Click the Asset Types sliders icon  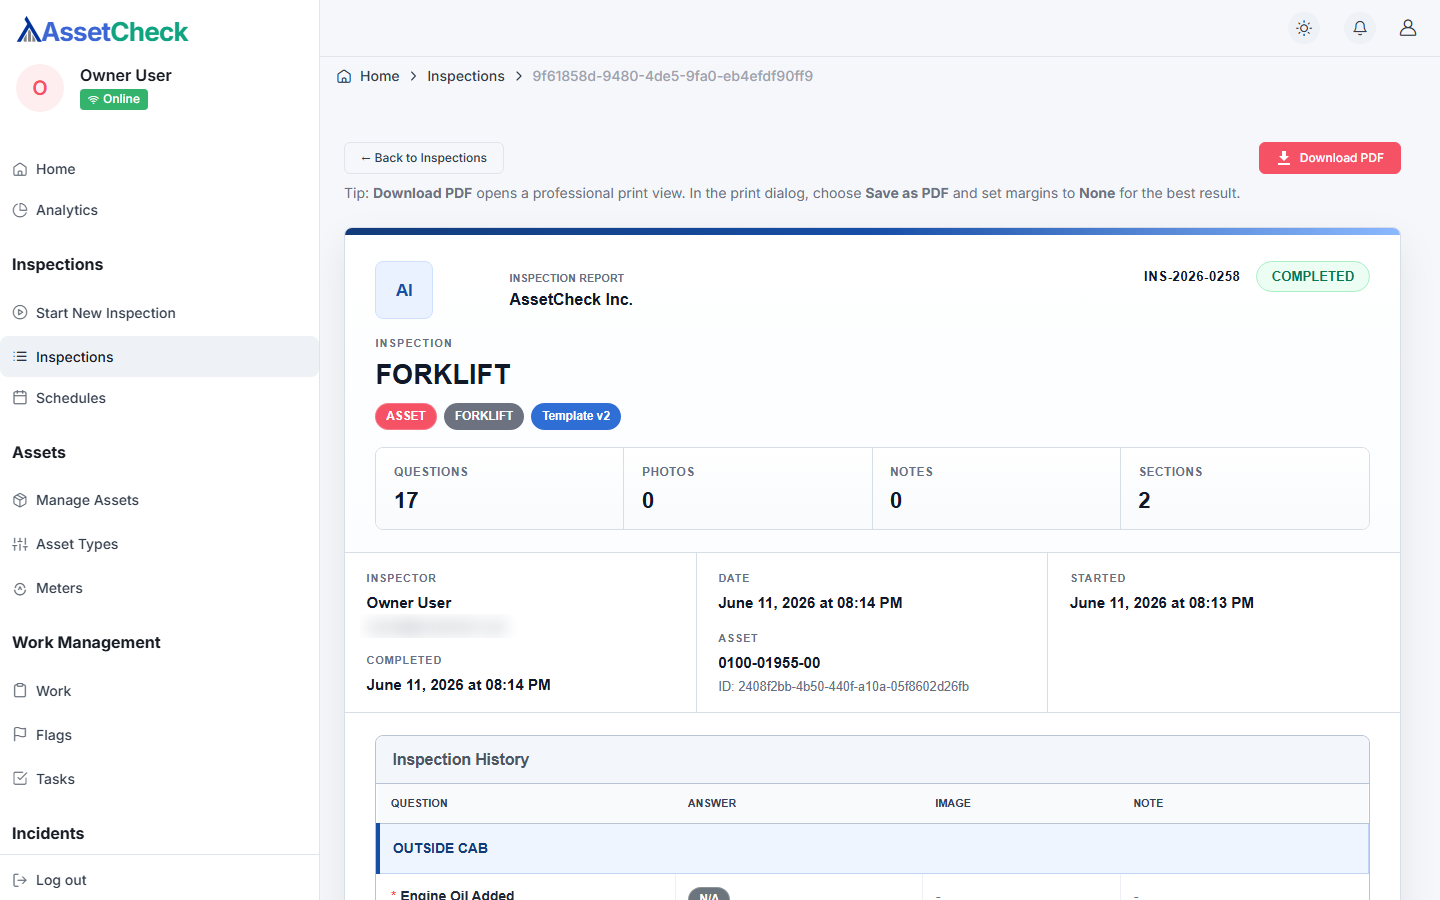[20, 544]
